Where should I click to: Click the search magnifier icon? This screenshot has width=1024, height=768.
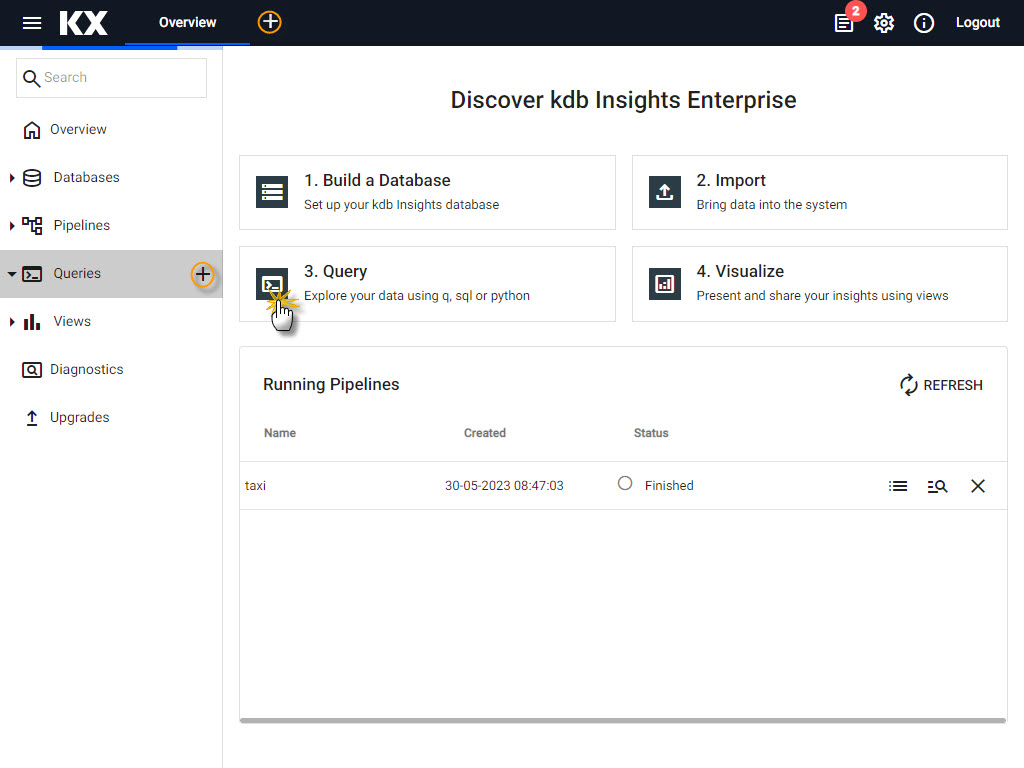point(31,78)
